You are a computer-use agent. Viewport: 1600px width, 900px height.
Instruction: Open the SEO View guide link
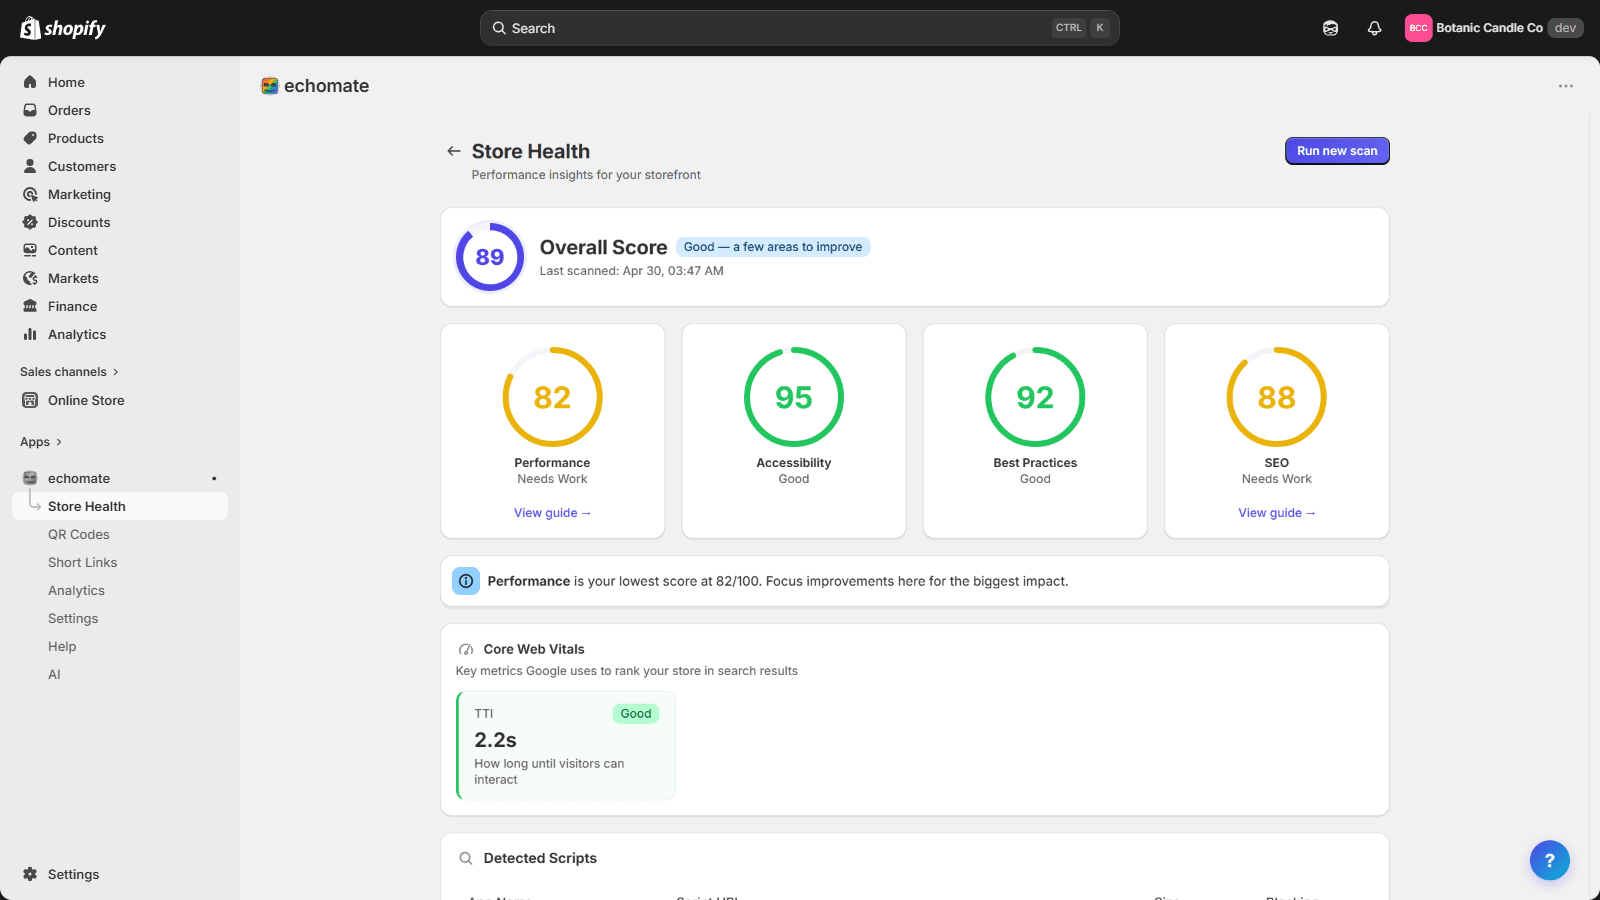point(1277,513)
